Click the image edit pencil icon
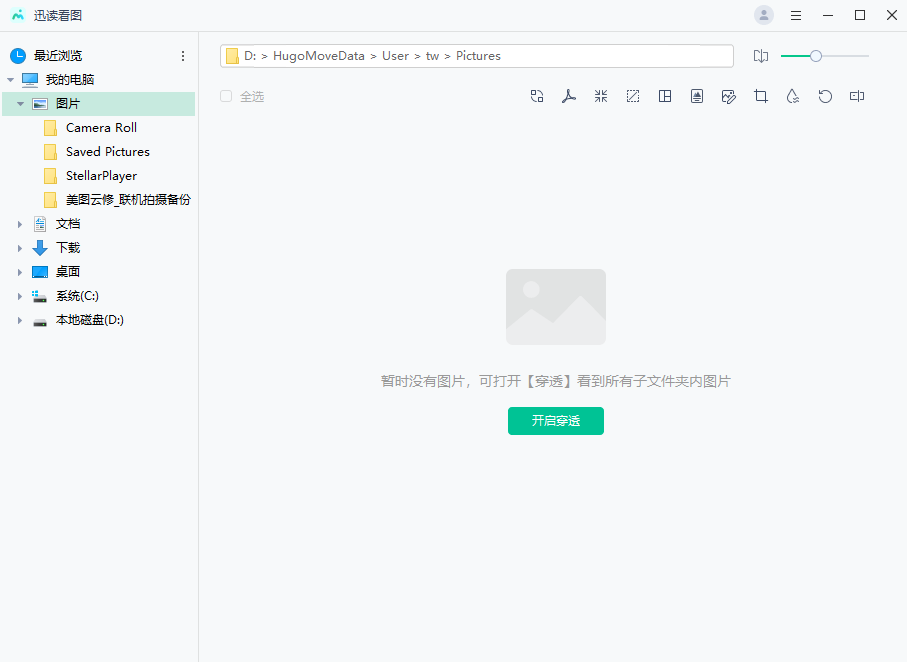The width and height of the screenshot is (907, 662). pyautogui.click(x=729, y=96)
